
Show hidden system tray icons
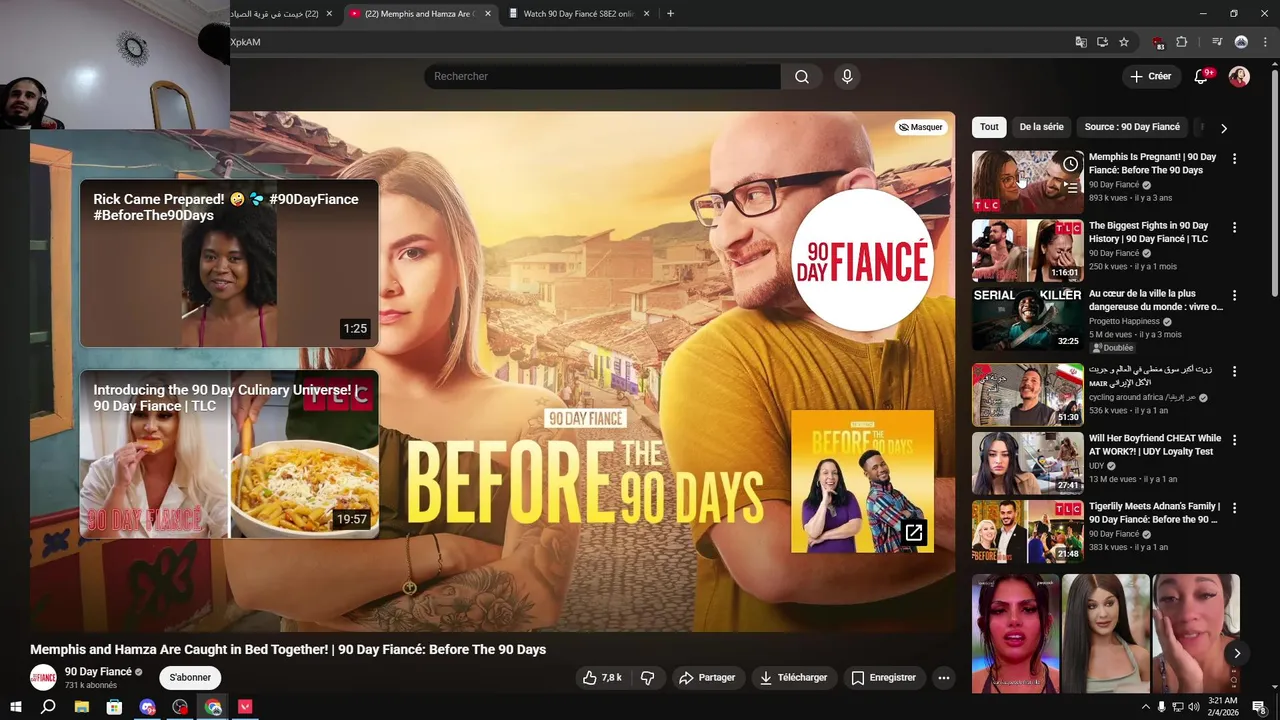(x=1145, y=707)
